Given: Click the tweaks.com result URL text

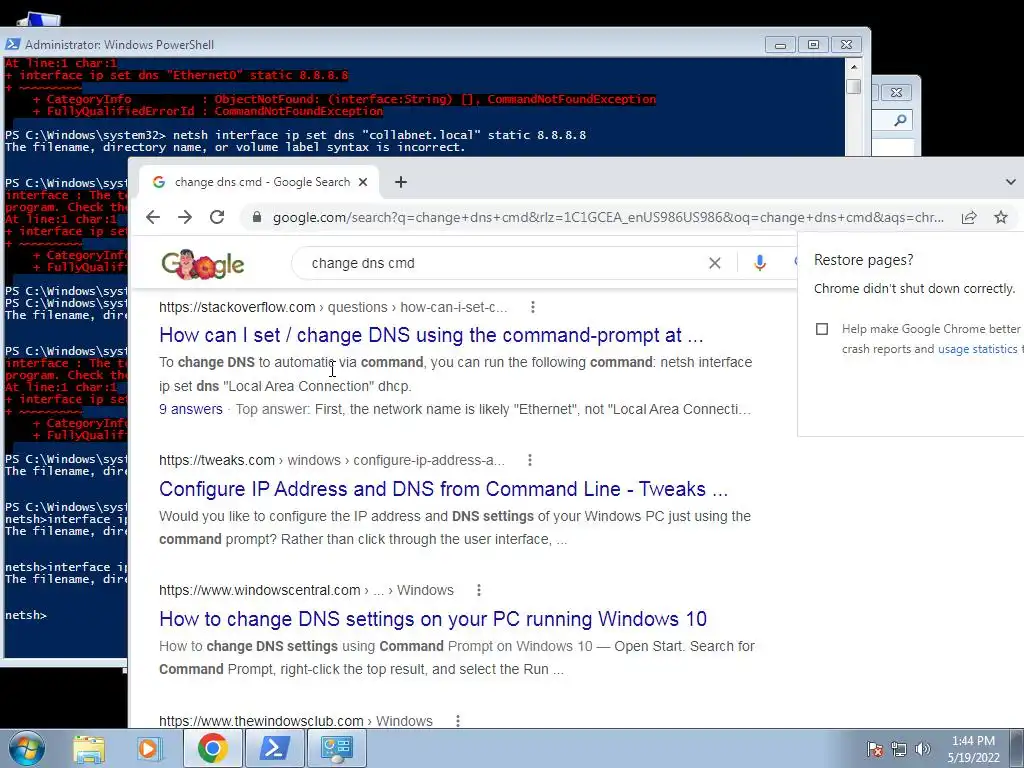Looking at the screenshot, I should point(332,460).
